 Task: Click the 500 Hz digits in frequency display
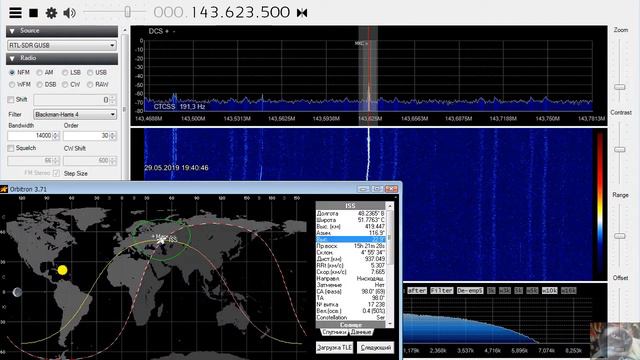[x=276, y=12]
